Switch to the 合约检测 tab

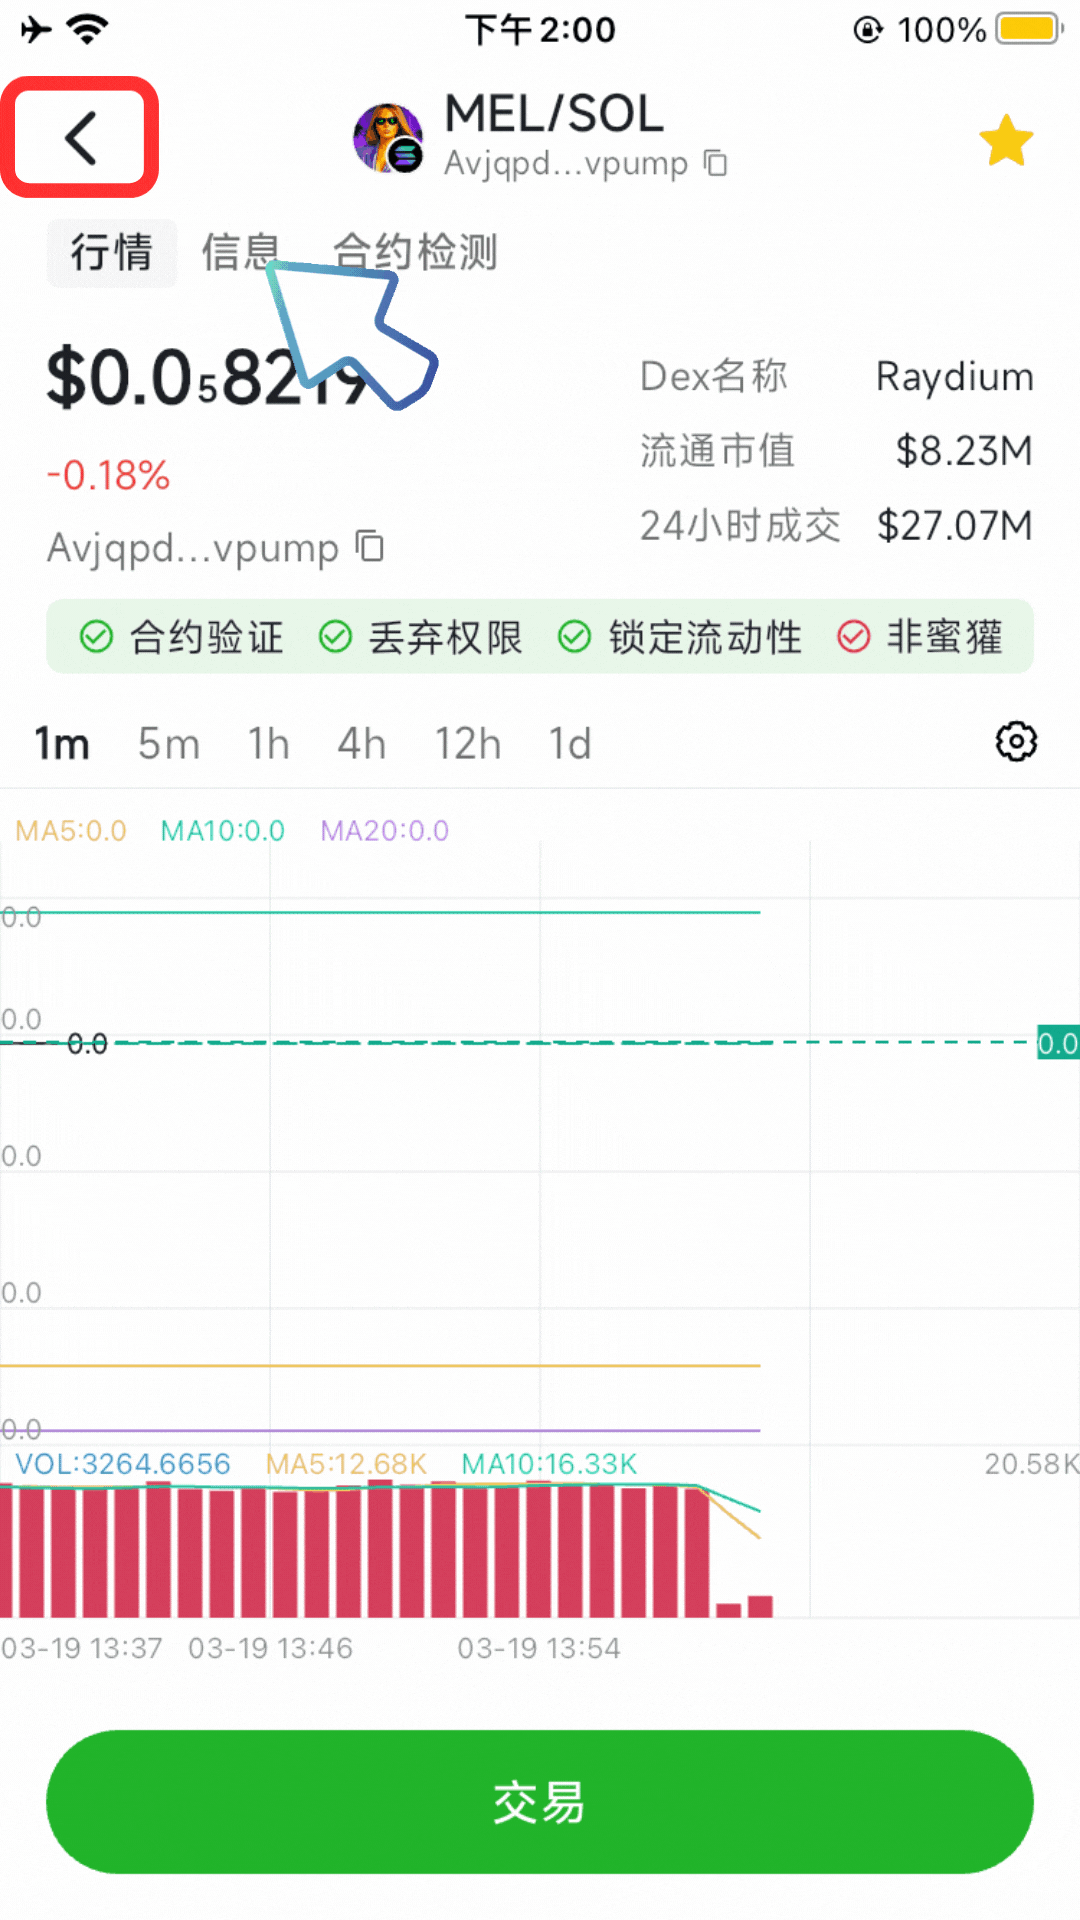415,252
